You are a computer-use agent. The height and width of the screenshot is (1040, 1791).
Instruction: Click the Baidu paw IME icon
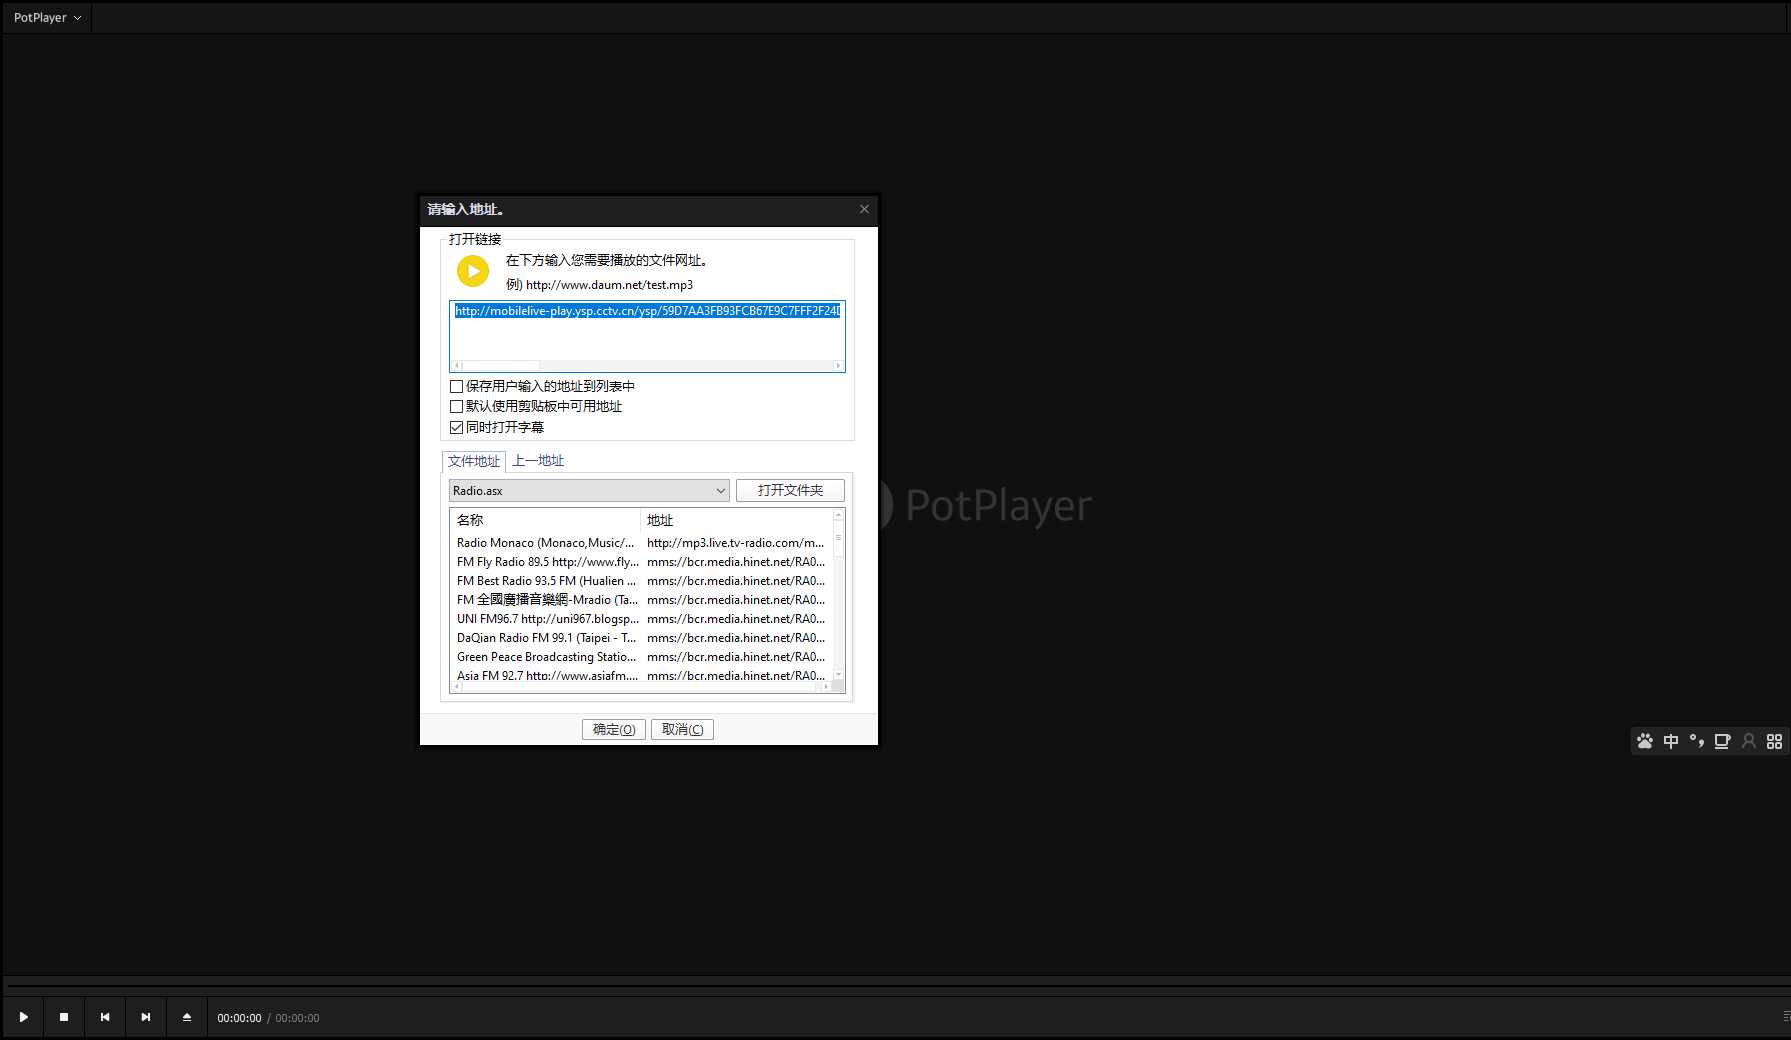[x=1645, y=741]
